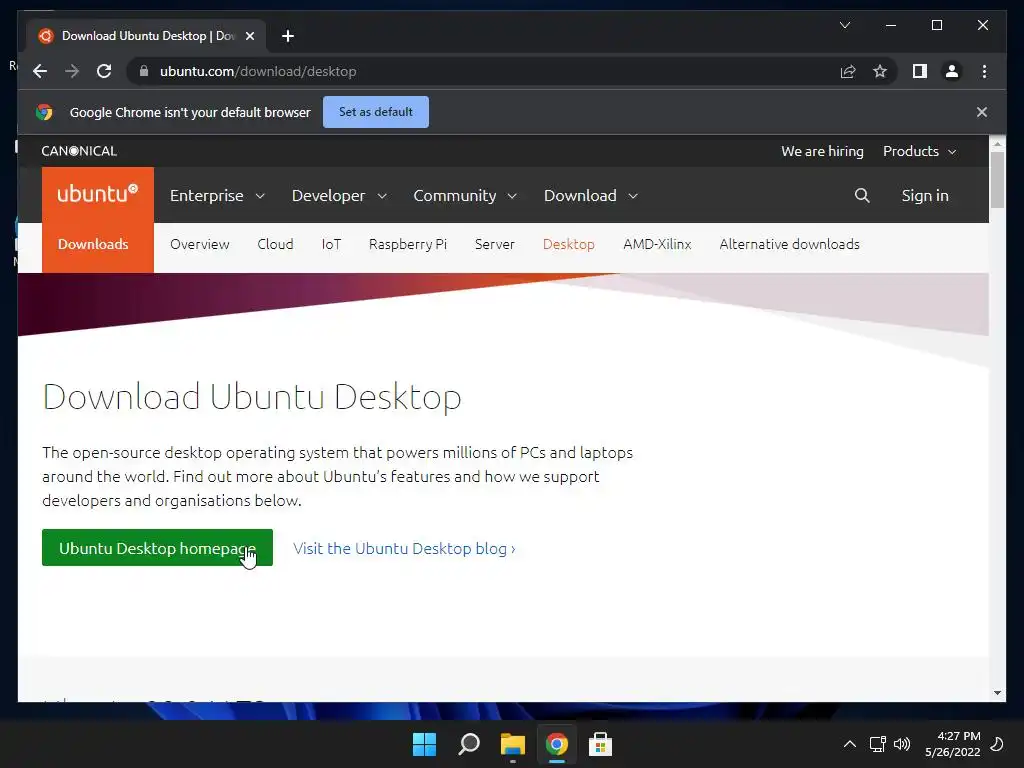The image size is (1024, 768).
Task: Click the scrollbar down arrow
Action: [997, 693]
